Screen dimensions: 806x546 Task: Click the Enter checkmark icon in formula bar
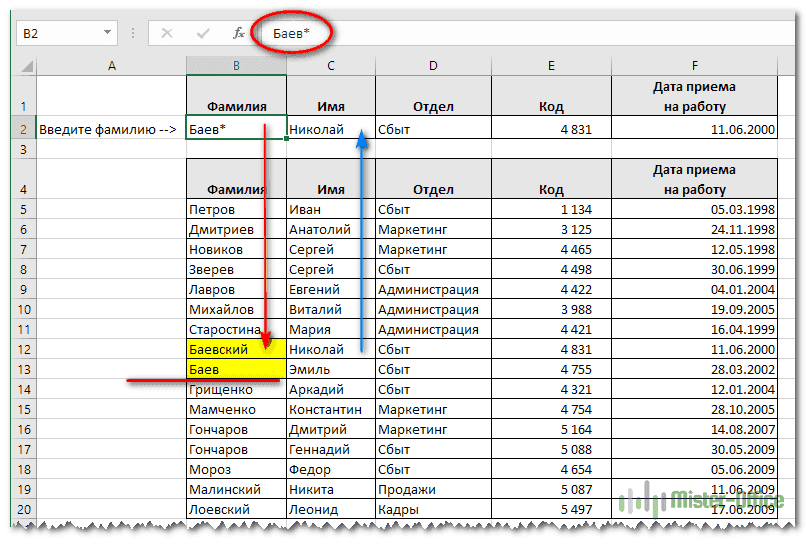pos(203,33)
